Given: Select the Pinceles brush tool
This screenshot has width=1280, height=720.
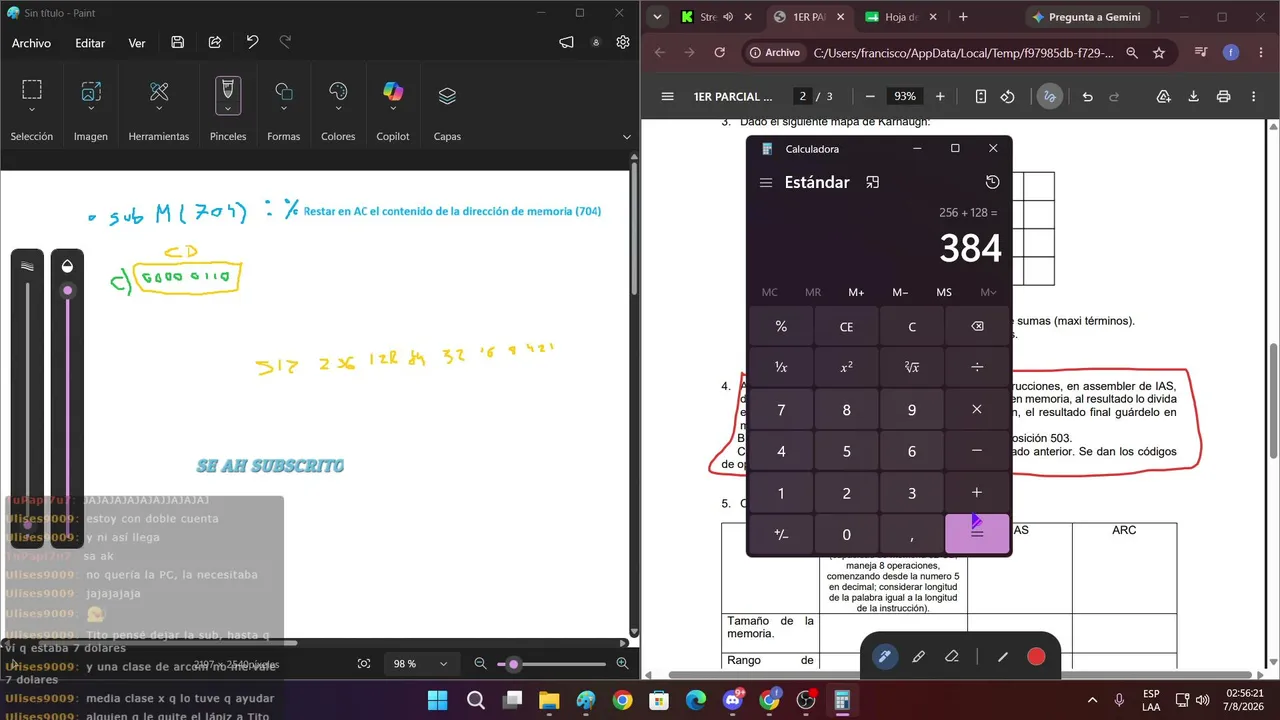Looking at the screenshot, I should (x=228, y=90).
